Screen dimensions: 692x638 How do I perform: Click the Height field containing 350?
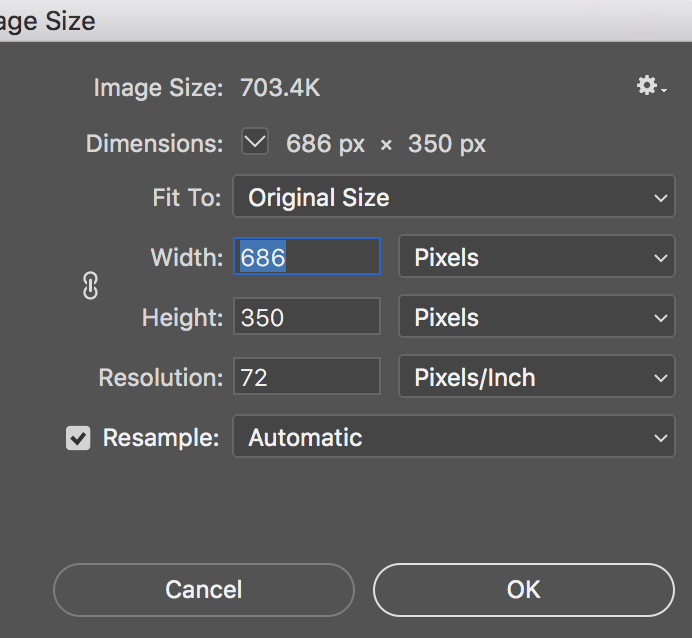click(x=307, y=318)
